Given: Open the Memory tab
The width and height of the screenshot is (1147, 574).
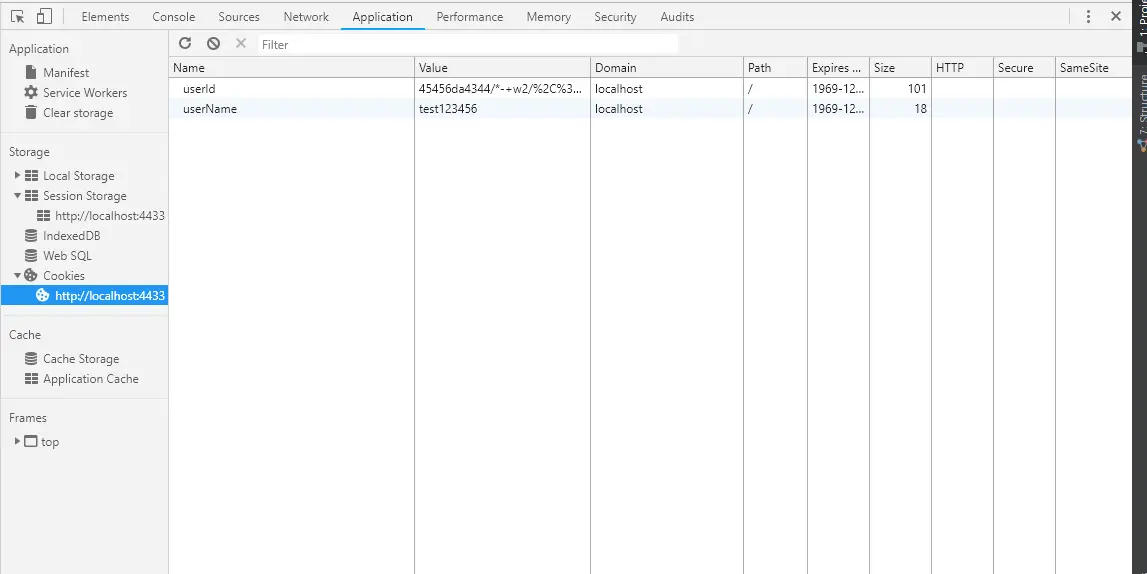Looking at the screenshot, I should click(x=549, y=16).
